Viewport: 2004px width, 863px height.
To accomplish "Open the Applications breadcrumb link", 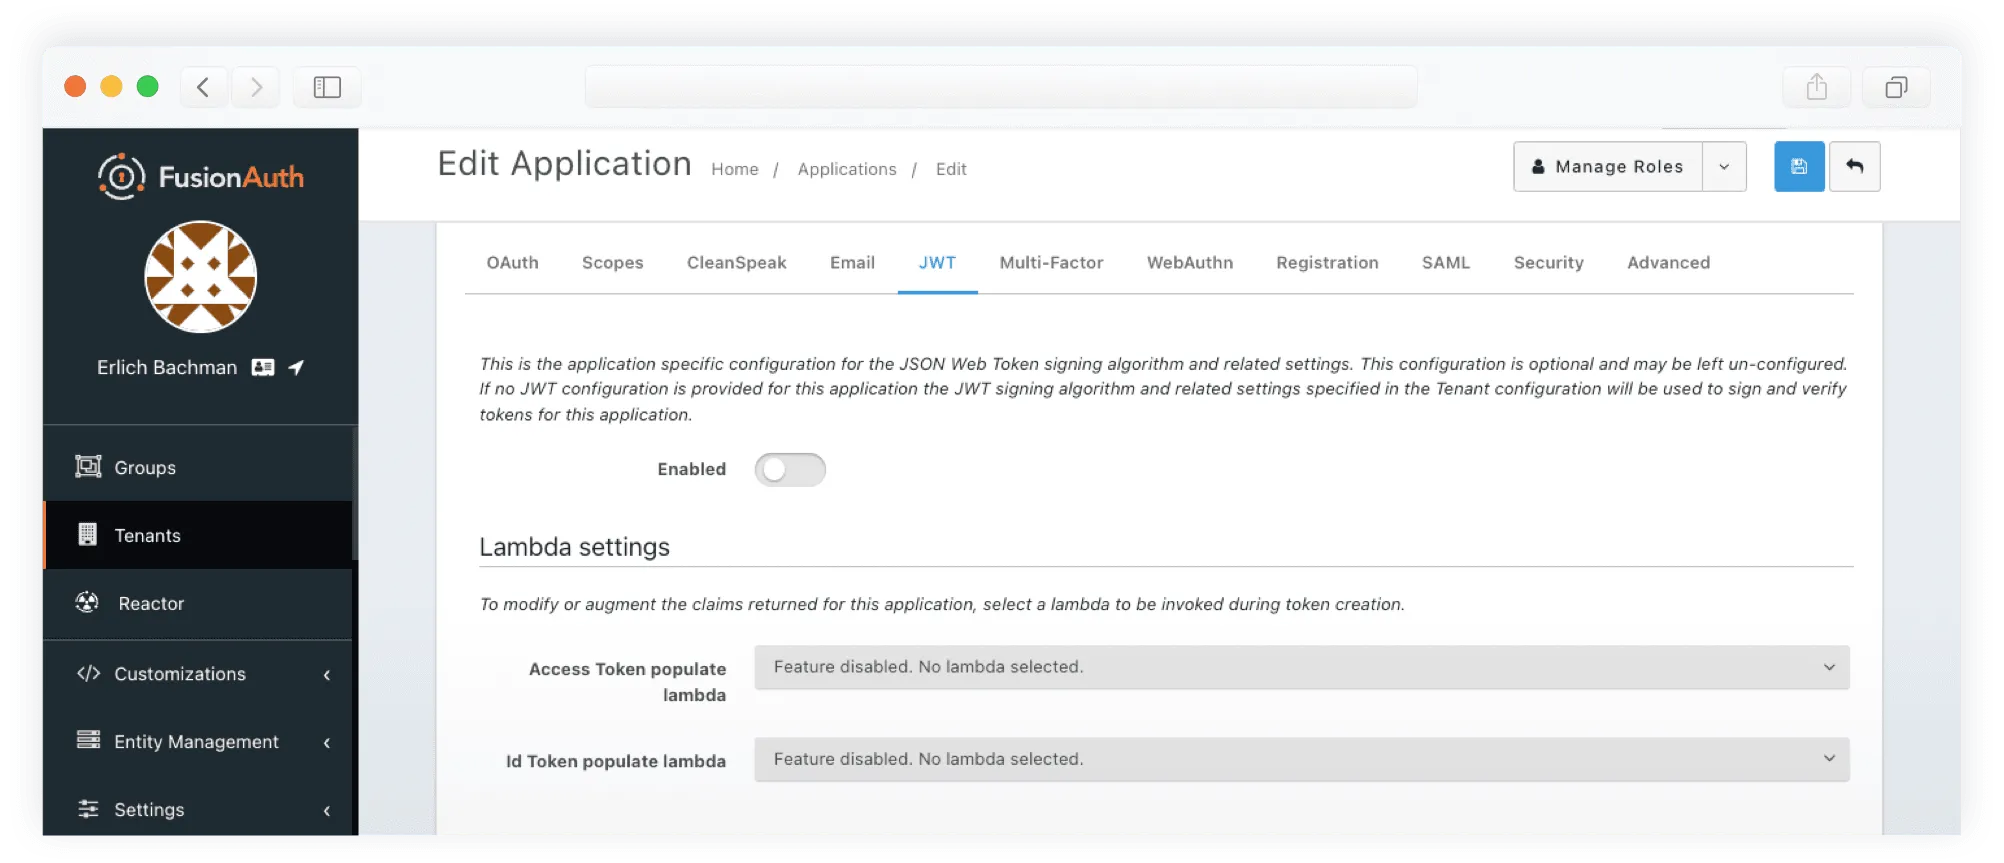I will (847, 169).
